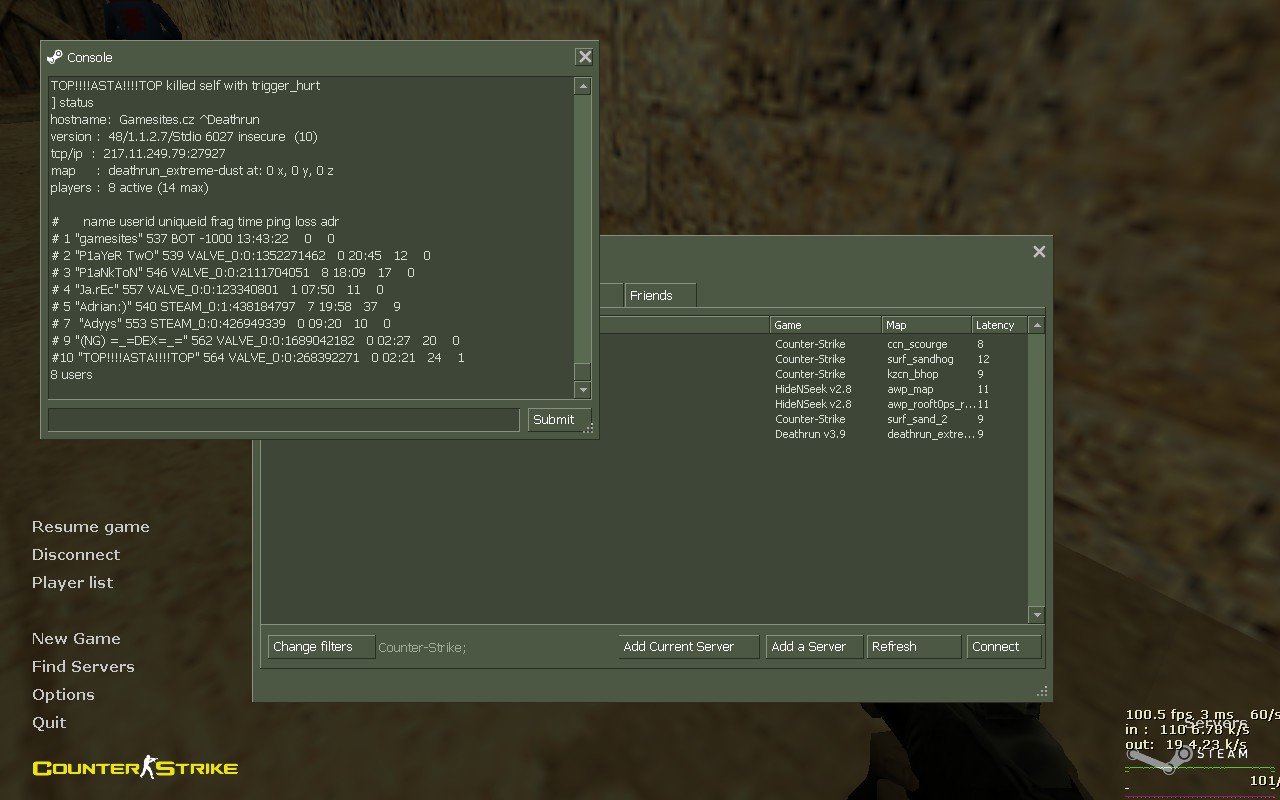Click the server list scroll down arrow

pos(1037,615)
